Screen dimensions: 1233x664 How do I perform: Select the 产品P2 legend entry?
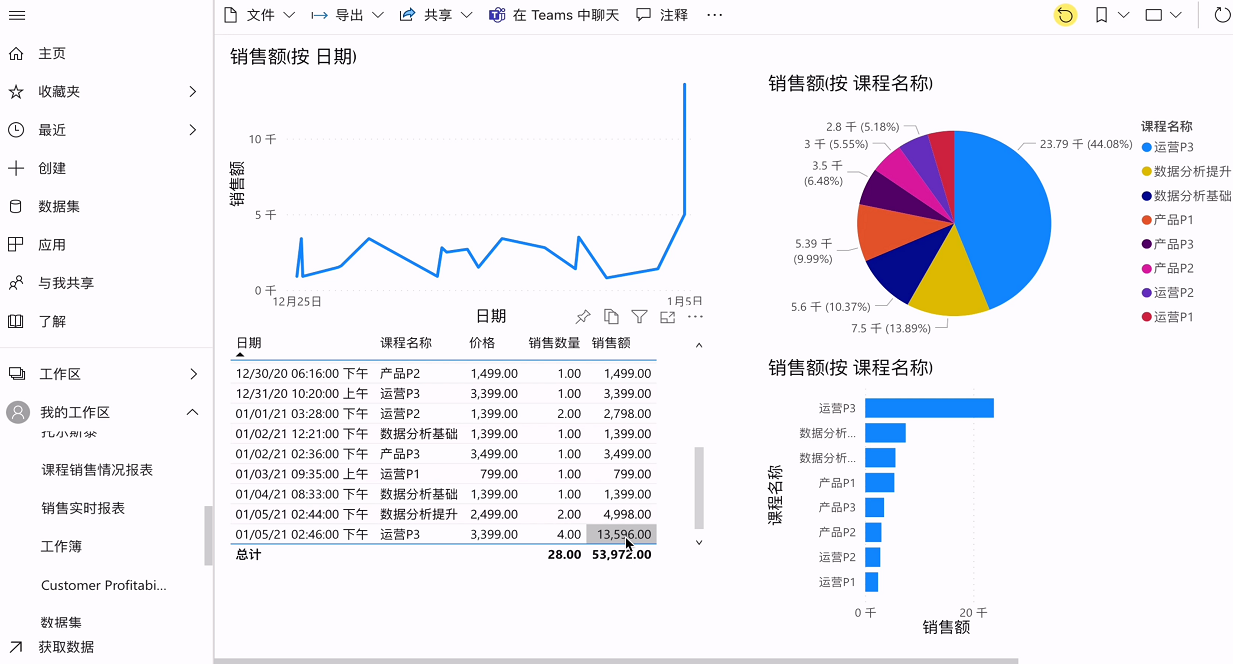[1168, 269]
